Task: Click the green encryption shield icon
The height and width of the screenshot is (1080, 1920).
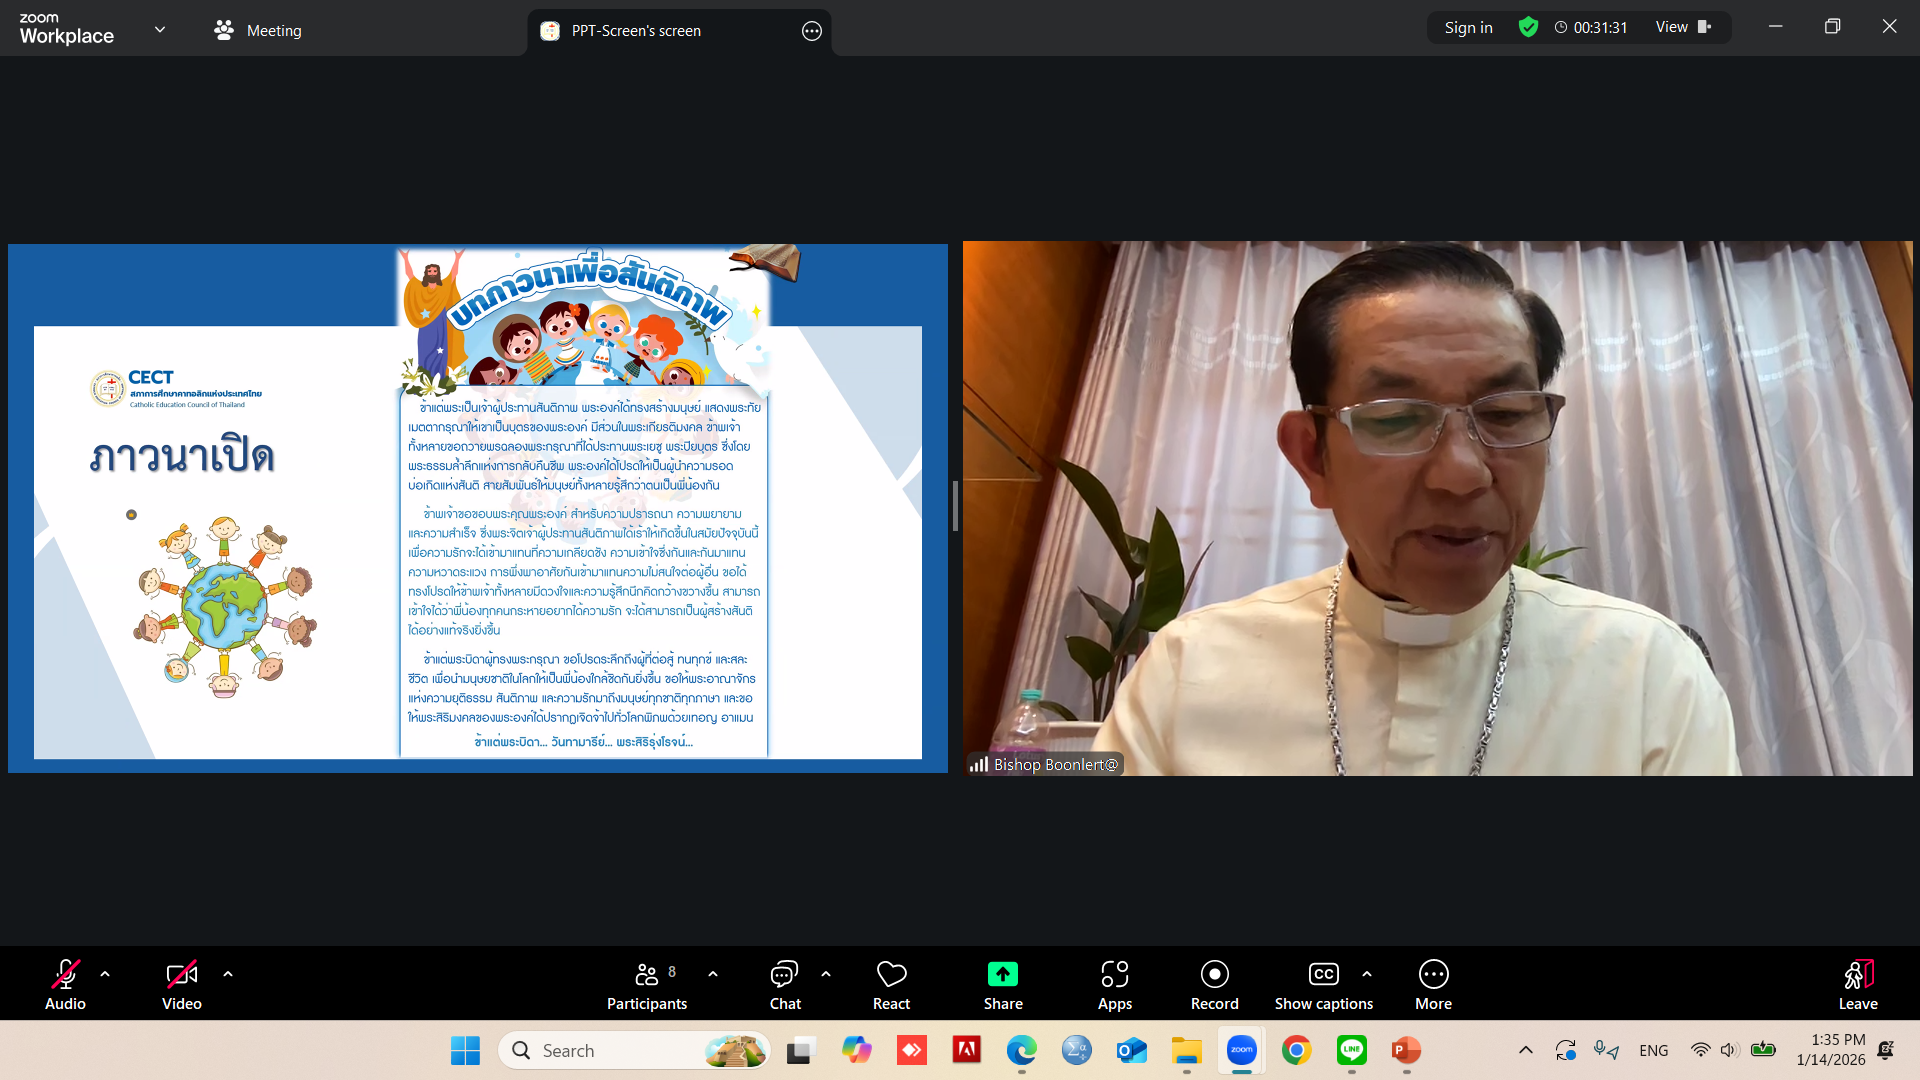Action: click(1528, 27)
